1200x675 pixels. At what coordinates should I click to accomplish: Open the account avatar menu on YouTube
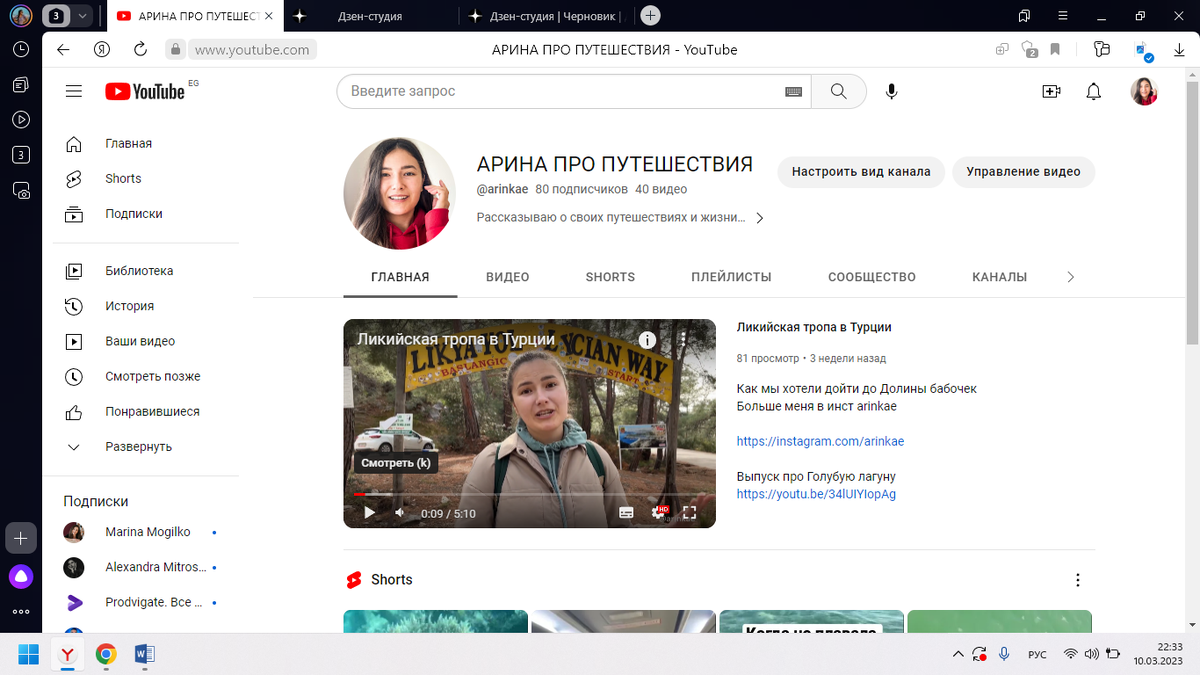pyautogui.click(x=1144, y=91)
